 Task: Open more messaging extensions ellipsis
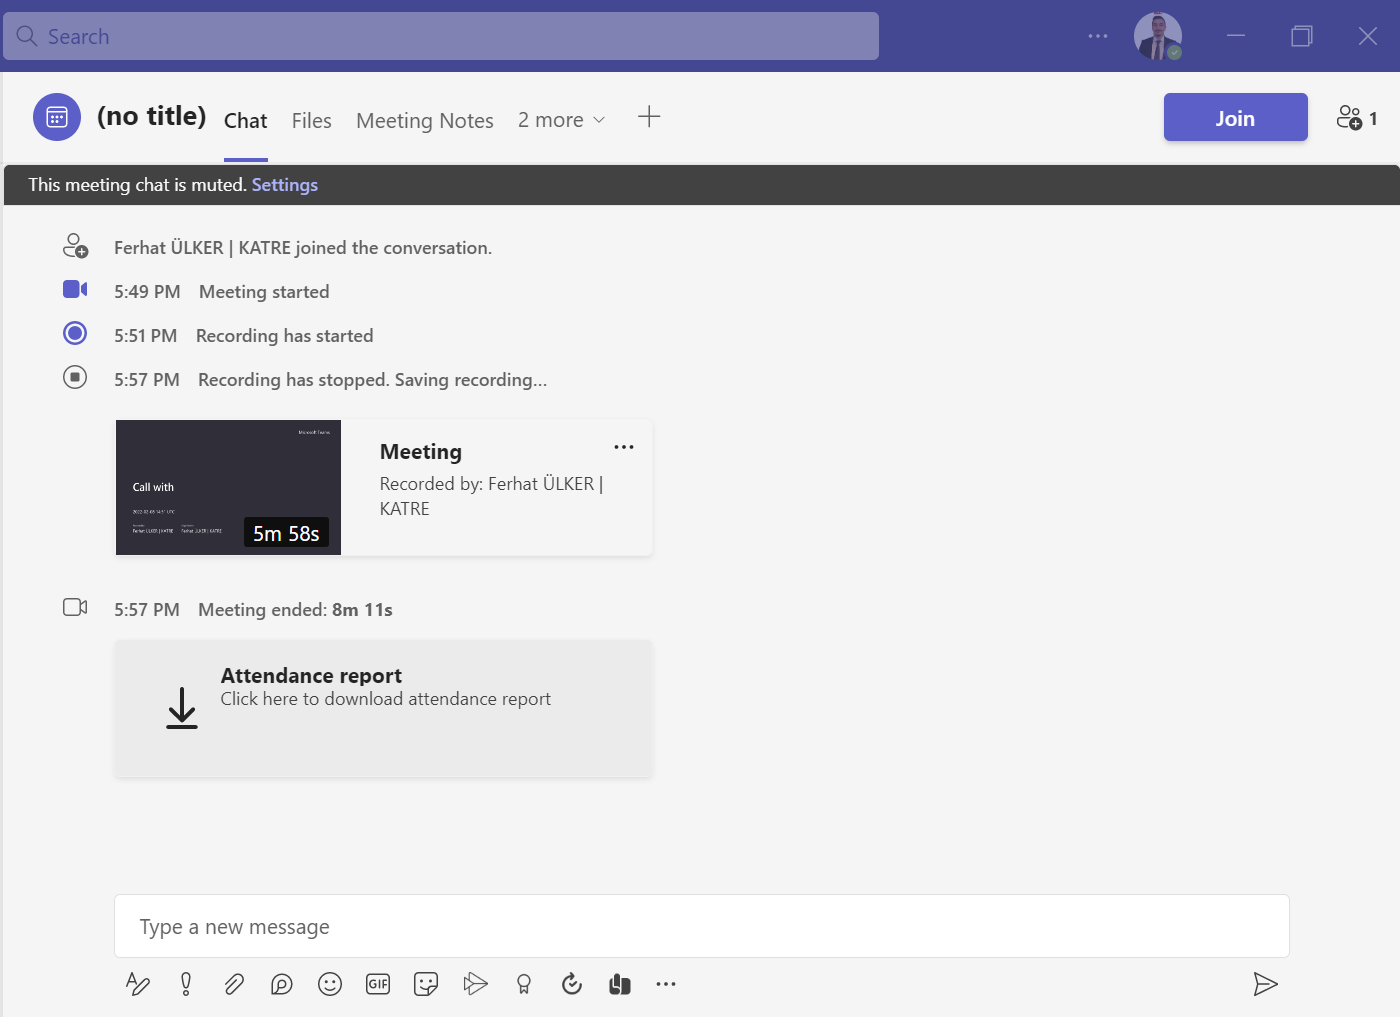point(666,984)
